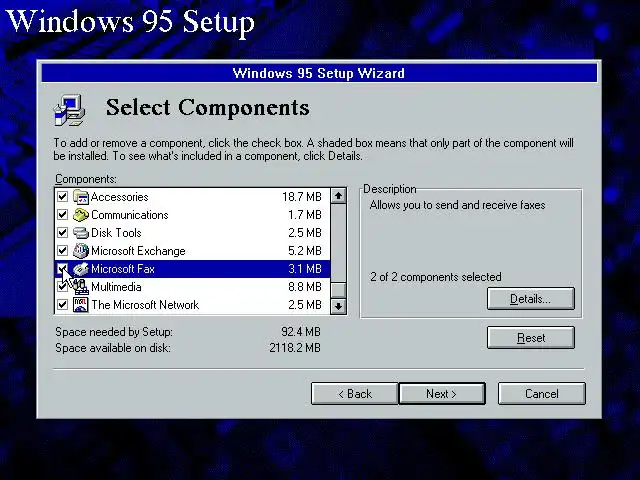Viewport: 640px width, 480px height.
Task: Click the setup computer icon beside Select Components
Action: tap(70, 110)
